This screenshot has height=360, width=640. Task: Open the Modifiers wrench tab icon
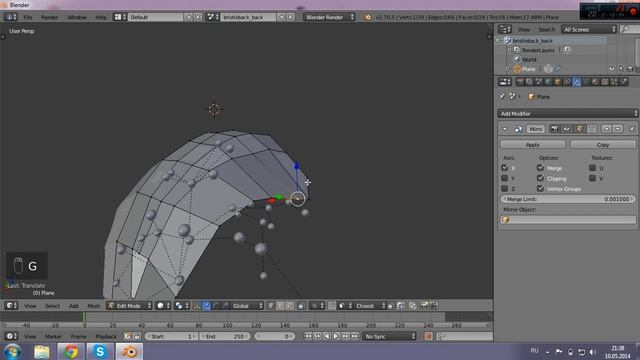pyautogui.click(x=576, y=82)
